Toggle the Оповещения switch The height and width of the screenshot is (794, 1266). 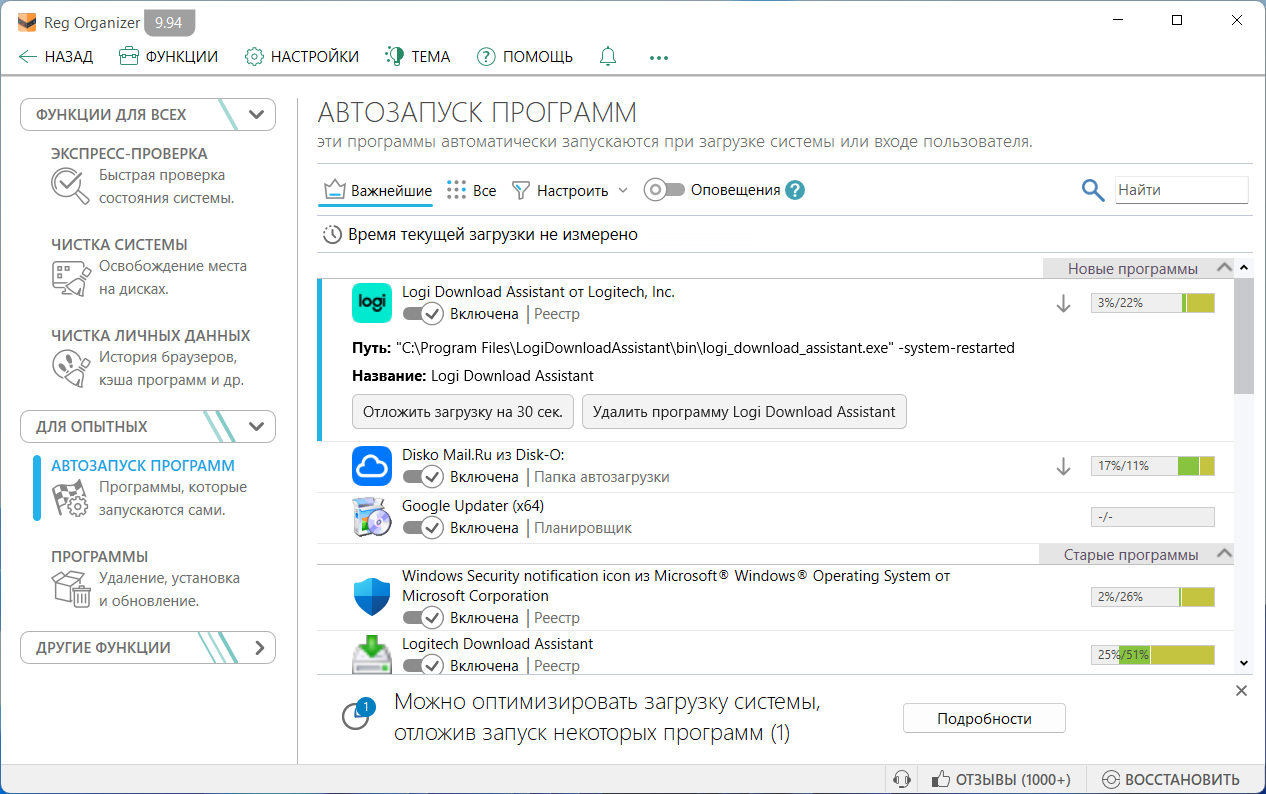(664, 190)
